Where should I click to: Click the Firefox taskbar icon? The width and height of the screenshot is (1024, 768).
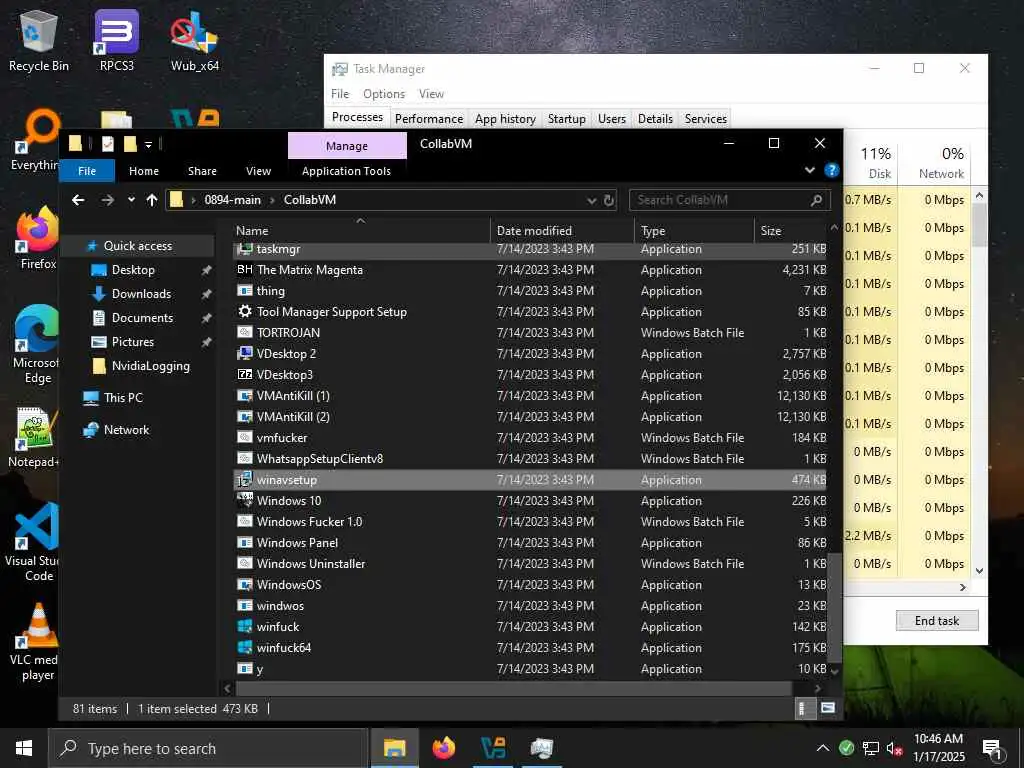coord(443,748)
